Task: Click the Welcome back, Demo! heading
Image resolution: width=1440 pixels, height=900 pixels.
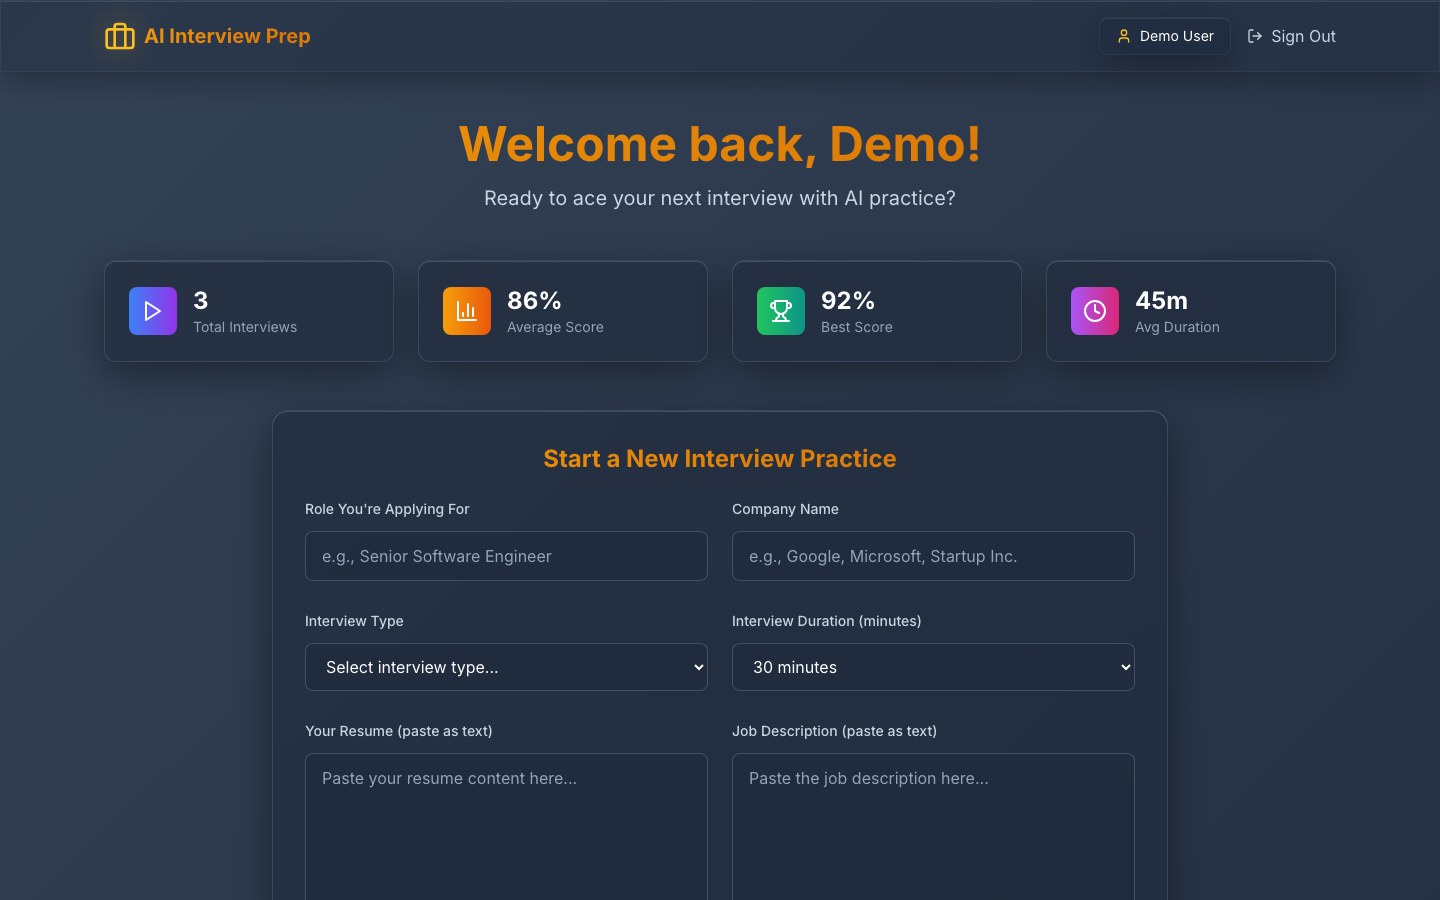Action: tap(720, 144)
